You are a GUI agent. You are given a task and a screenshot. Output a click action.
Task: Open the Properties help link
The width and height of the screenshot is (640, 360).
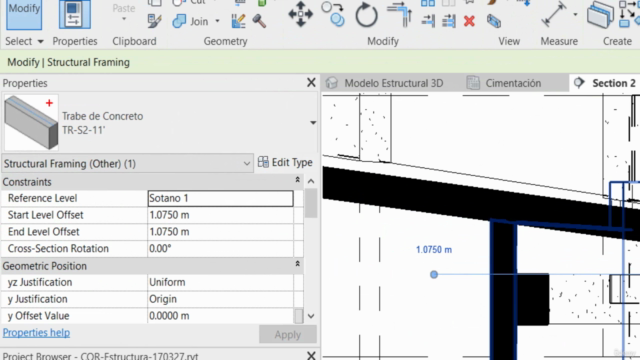pos(36,333)
